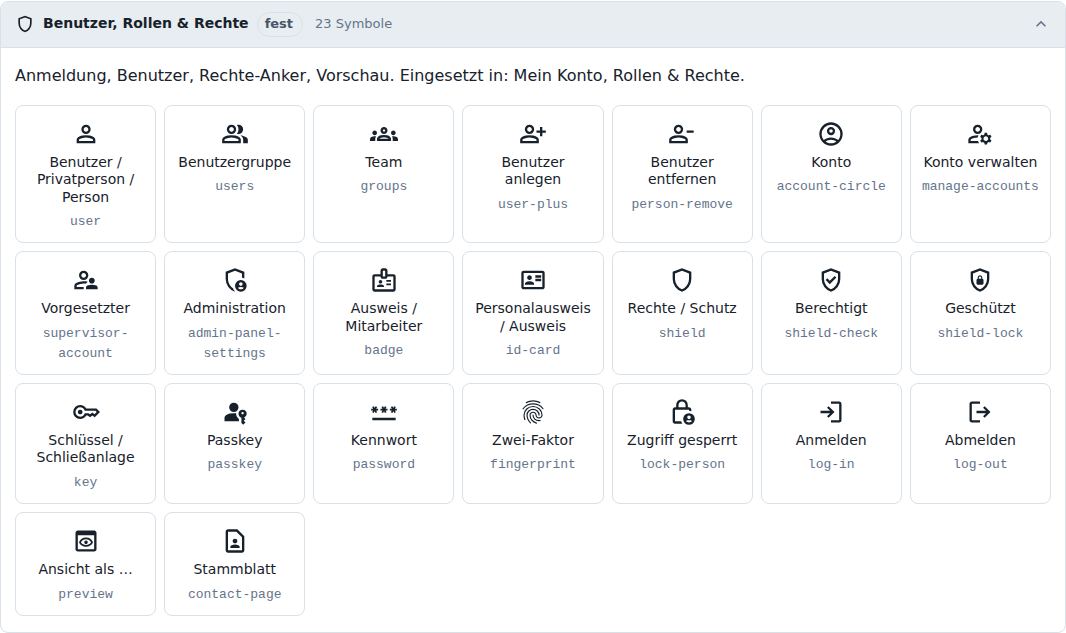Viewport: 1066px width, 633px height.
Task: Click the Ausweis / Mitarbeiter badge icon
Action: 384,280
